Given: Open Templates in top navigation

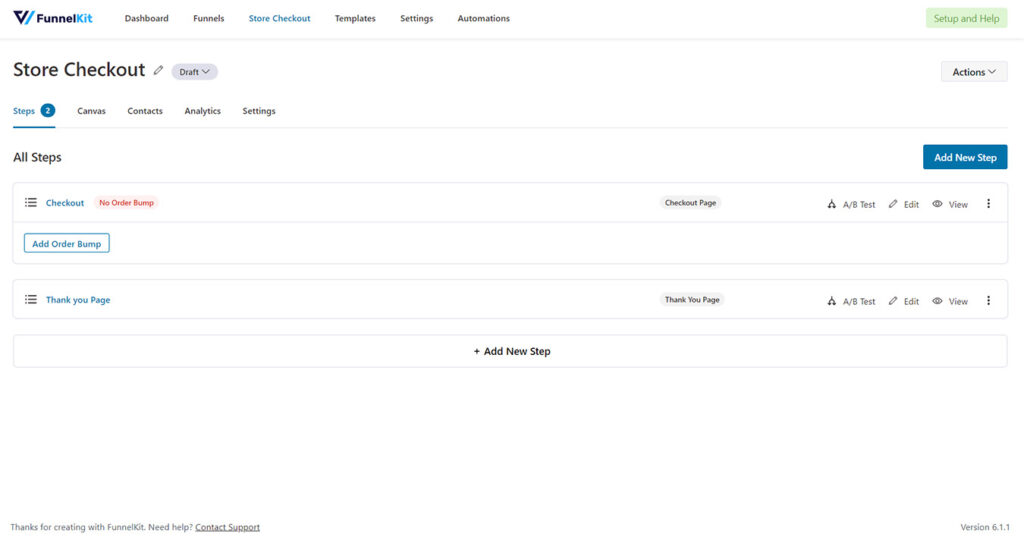Looking at the screenshot, I should click(x=355, y=18).
